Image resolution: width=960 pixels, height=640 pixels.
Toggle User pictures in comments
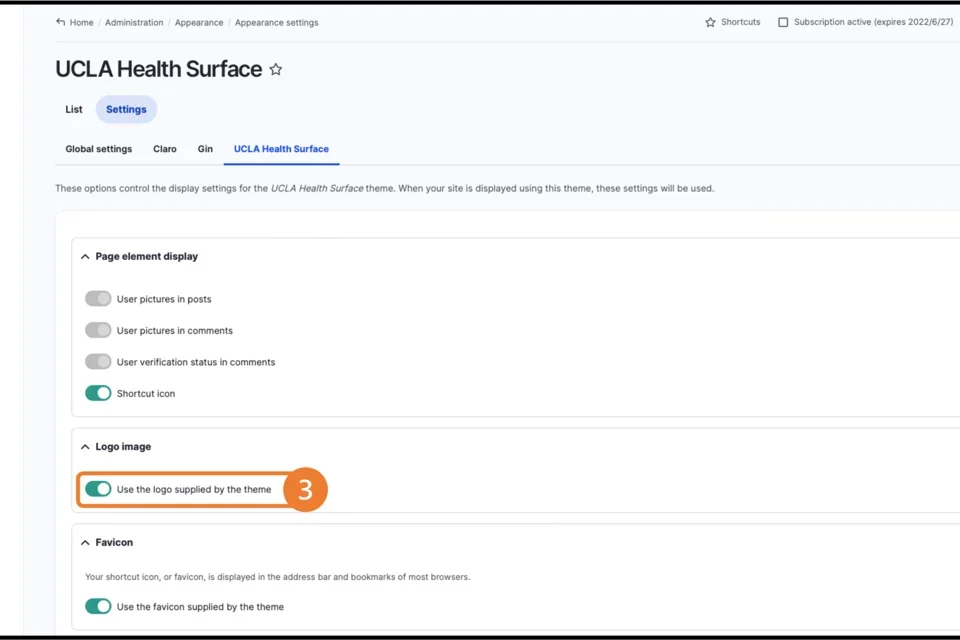98,330
